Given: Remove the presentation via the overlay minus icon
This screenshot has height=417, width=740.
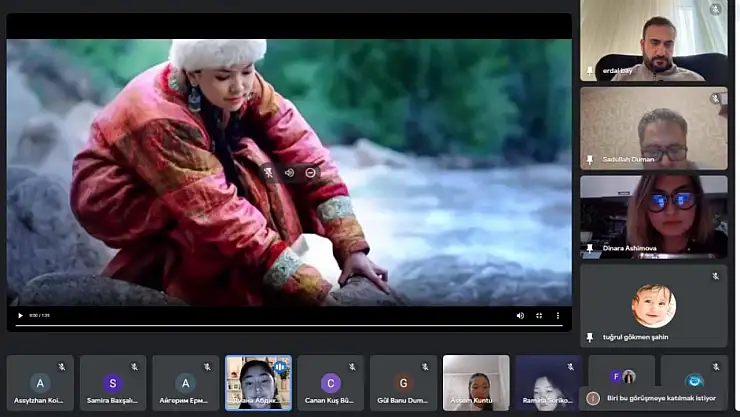Looking at the screenshot, I should [311, 172].
